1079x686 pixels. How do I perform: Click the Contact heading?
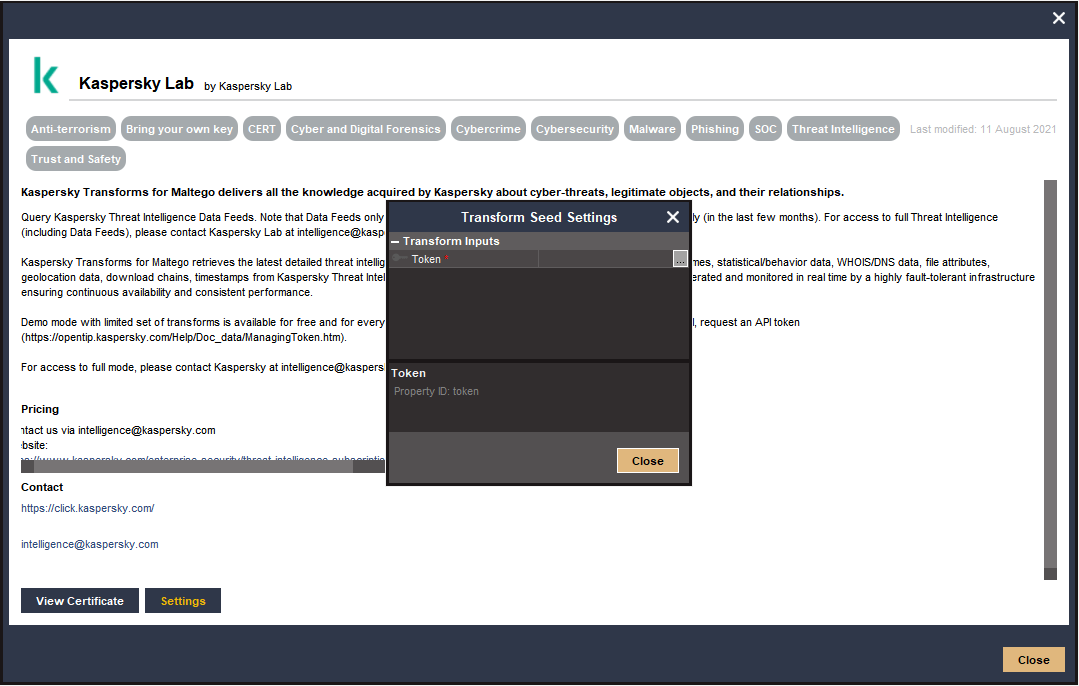pyautogui.click(x=42, y=487)
